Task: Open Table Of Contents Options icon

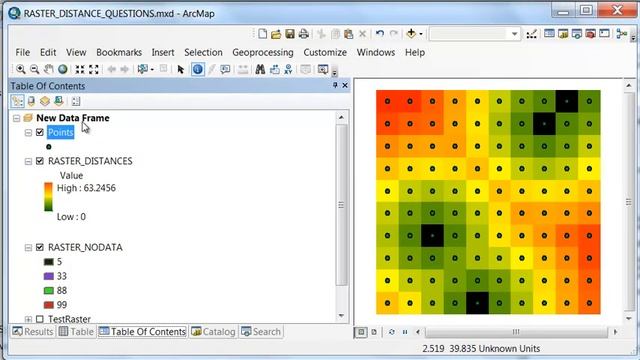Action: 76,101
